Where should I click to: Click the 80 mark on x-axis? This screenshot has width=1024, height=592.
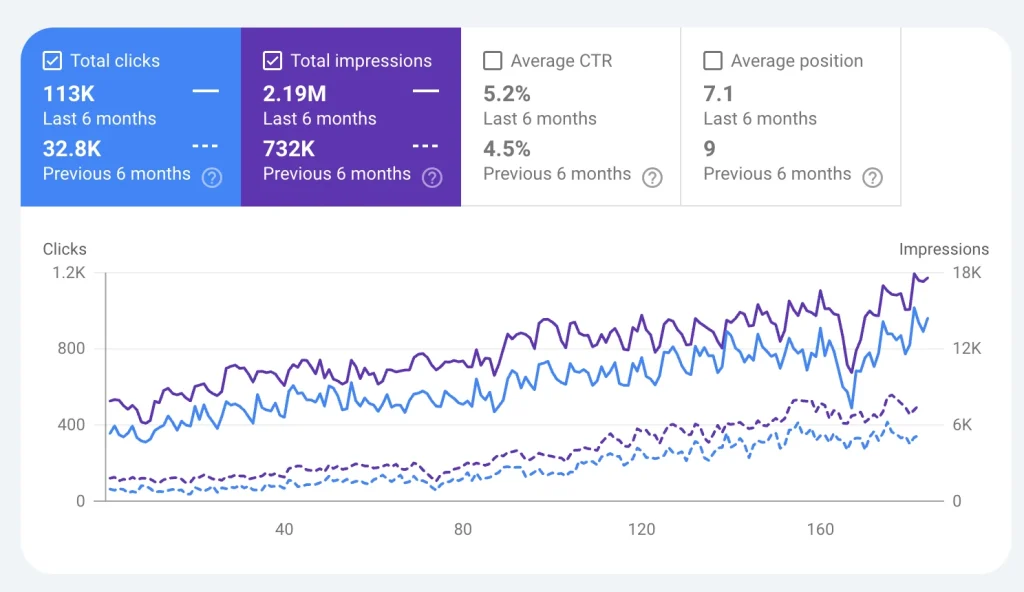pos(462,529)
